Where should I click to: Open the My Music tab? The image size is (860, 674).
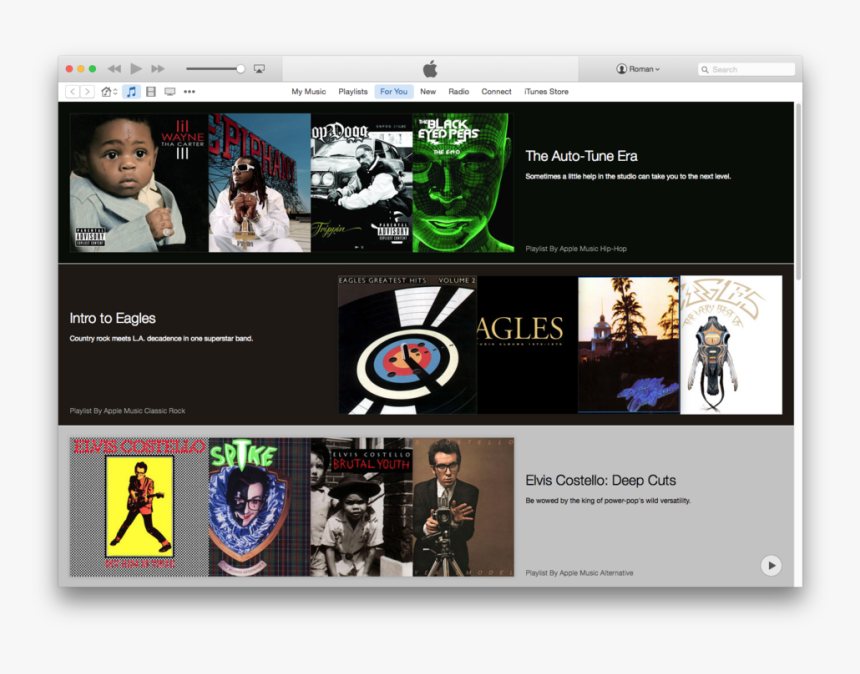[x=308, y=92]
